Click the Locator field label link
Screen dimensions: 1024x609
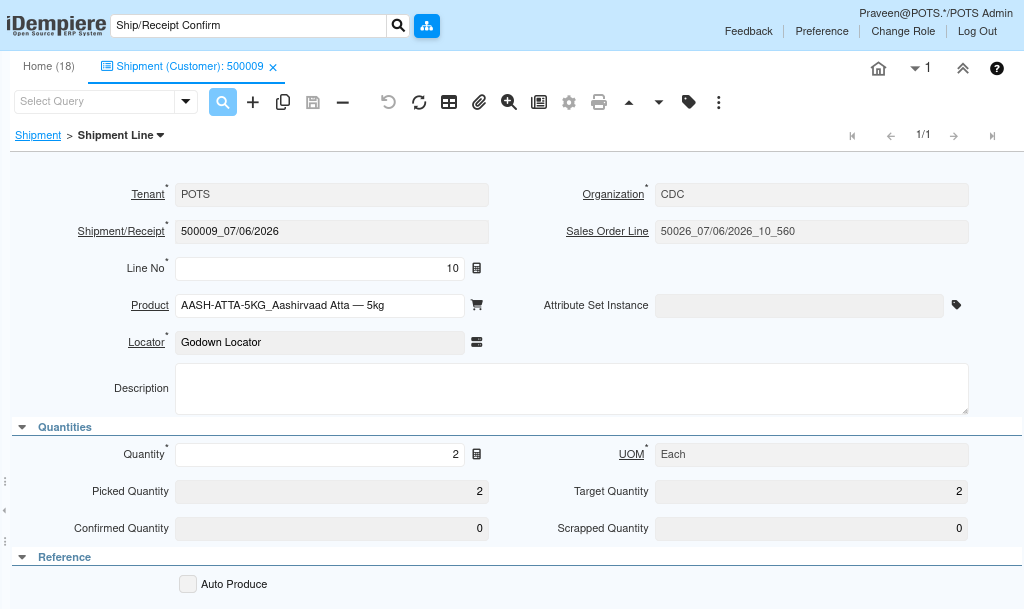click(x=146, y=342)
